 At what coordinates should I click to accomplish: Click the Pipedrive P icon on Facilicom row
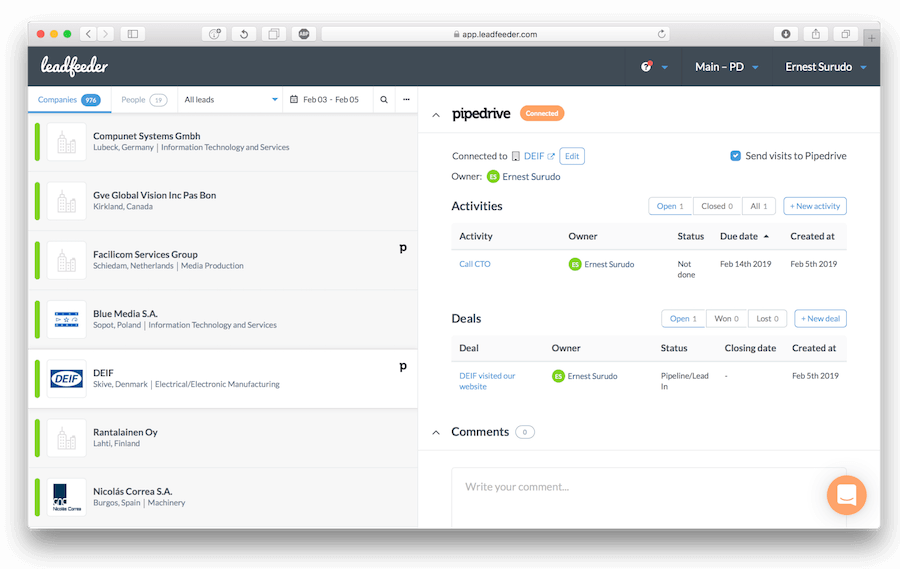(x=403, y=248)
